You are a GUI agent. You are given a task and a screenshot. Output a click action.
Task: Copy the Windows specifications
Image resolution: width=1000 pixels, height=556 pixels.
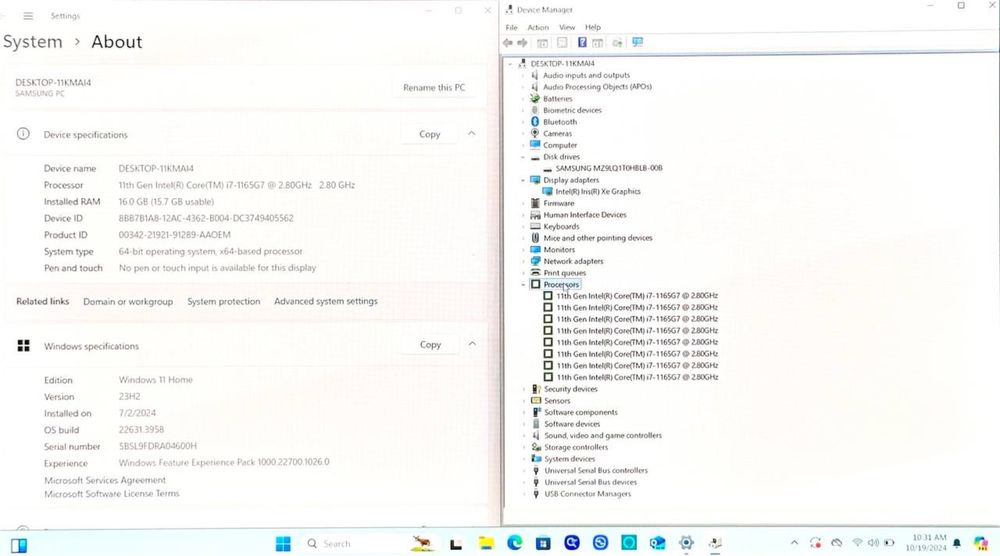(430, 344)
